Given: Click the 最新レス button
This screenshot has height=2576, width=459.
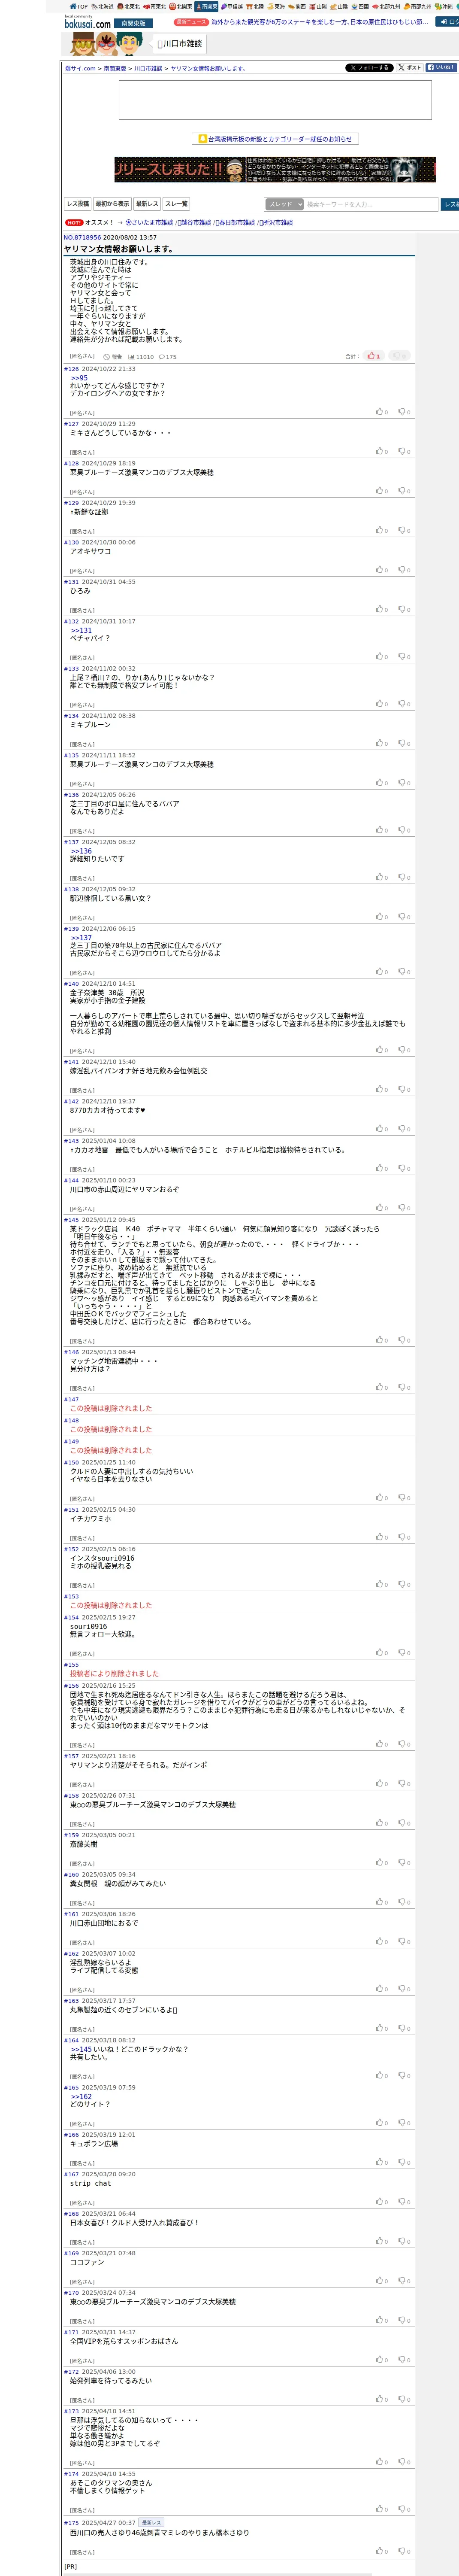Looking at the screenshot, I should [147, 204].
